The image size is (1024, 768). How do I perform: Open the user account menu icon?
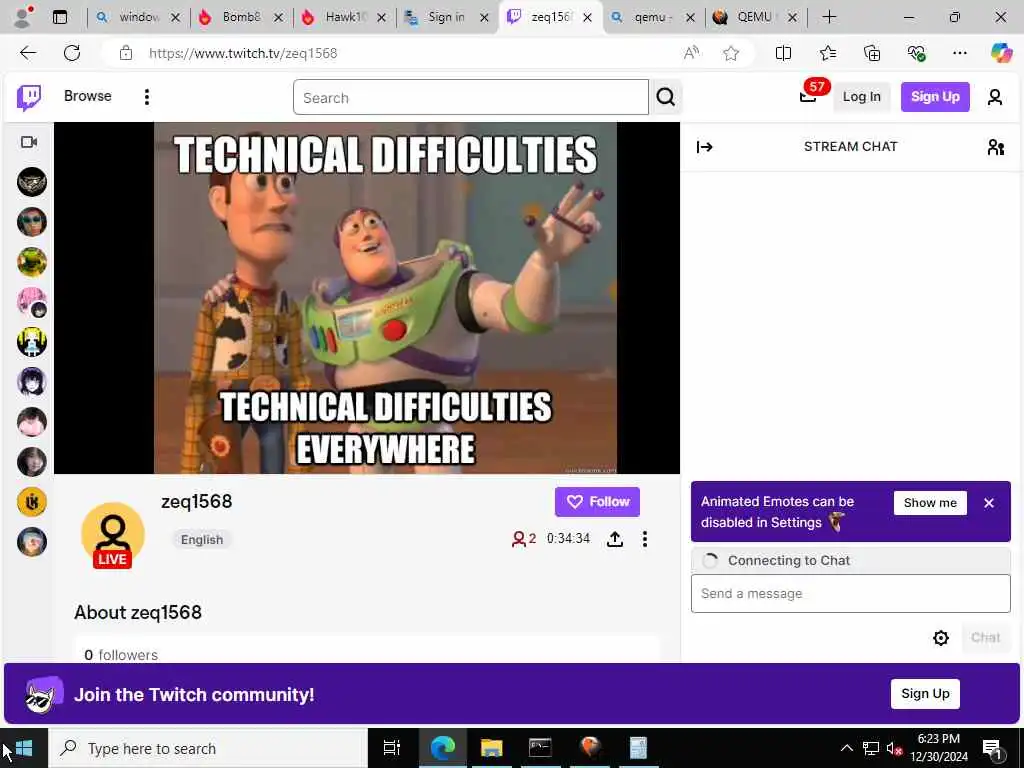995,97
